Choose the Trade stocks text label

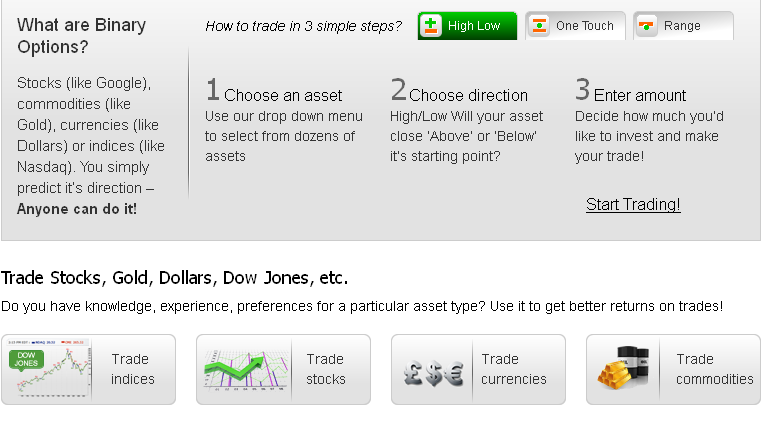click(326, 369)
